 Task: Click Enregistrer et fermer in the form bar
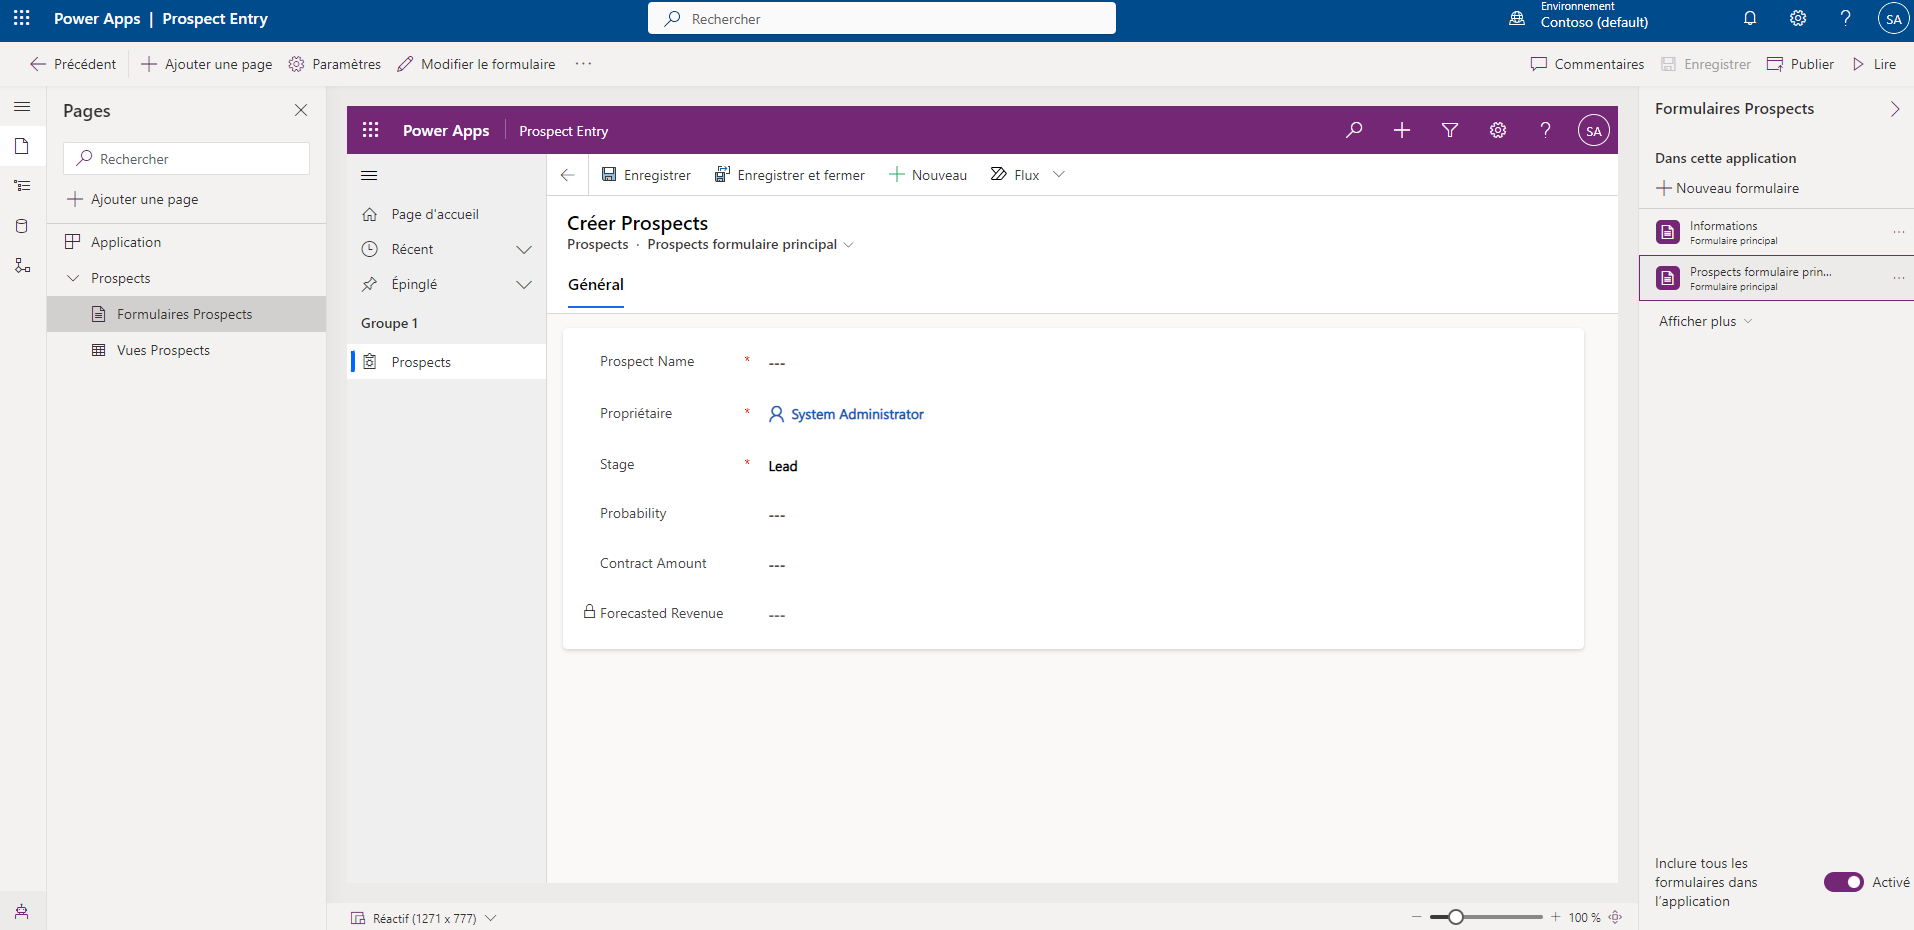click(x=790, y=175)
